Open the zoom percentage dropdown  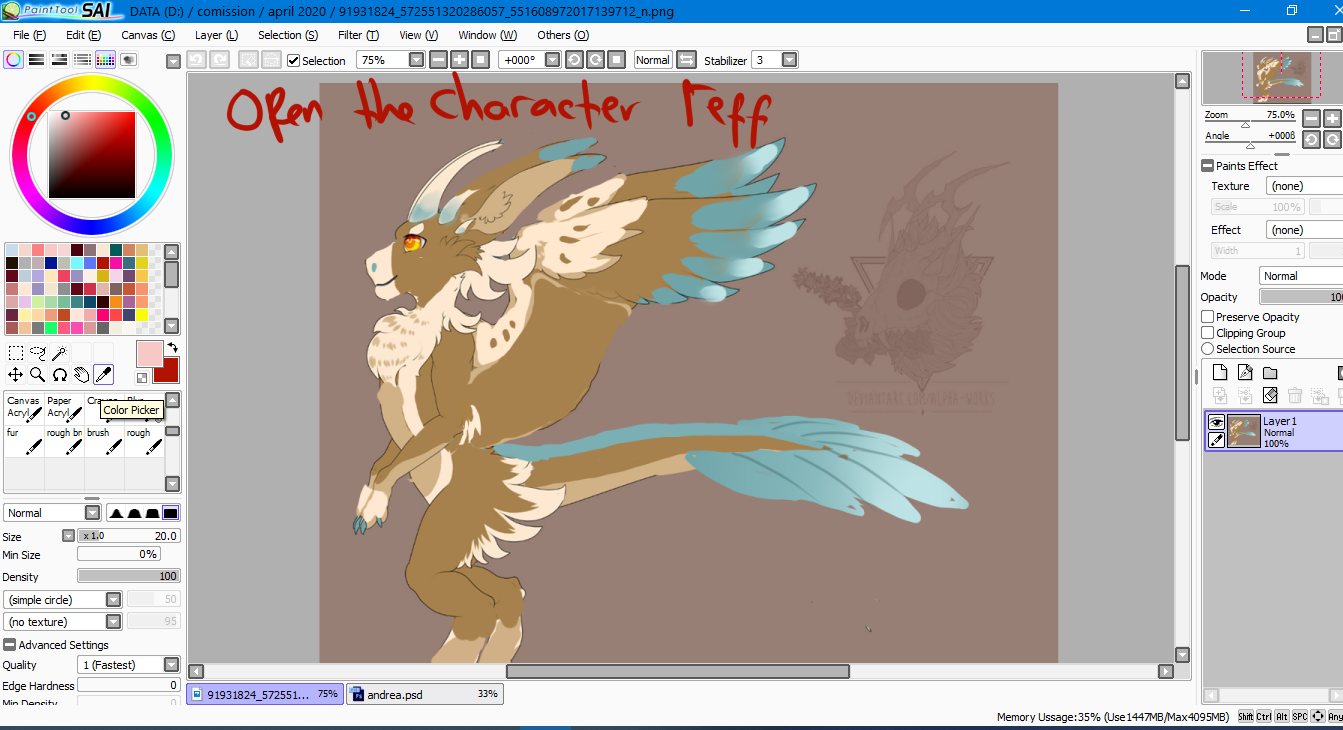417,60
